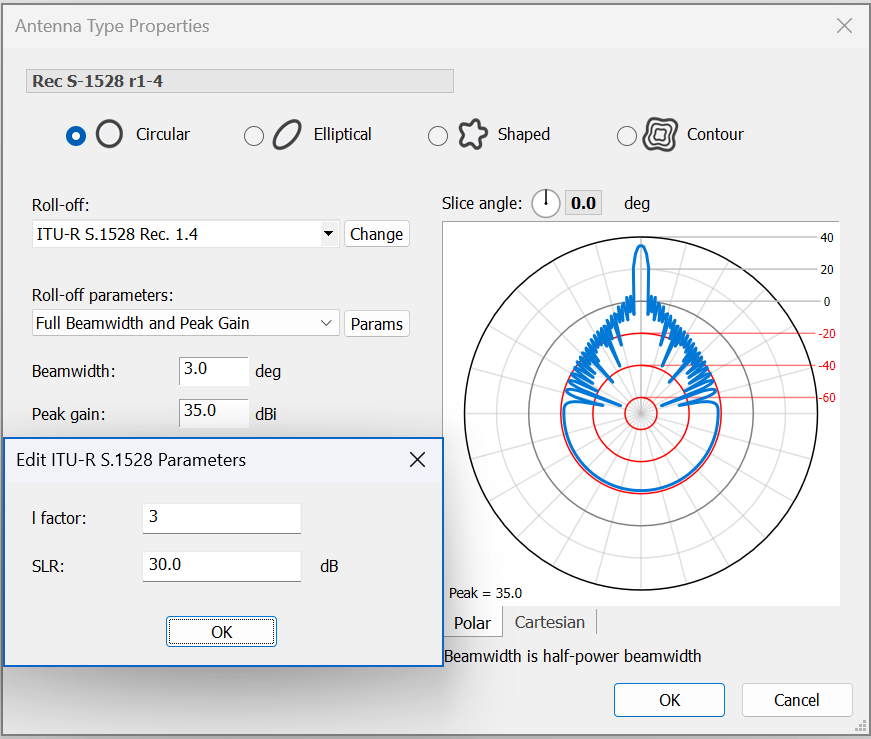Click the 'Peak = 35.0' label
The height and width of the screenshot is (739, 871).
pyautogui.click(x=485, y=593)
